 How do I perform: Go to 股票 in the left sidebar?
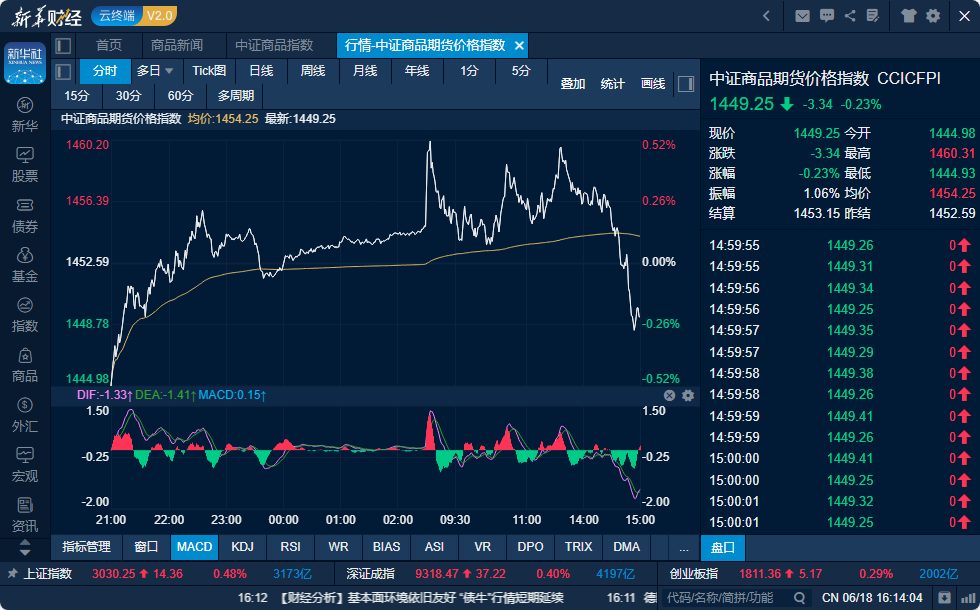click(x=24, y=165)
